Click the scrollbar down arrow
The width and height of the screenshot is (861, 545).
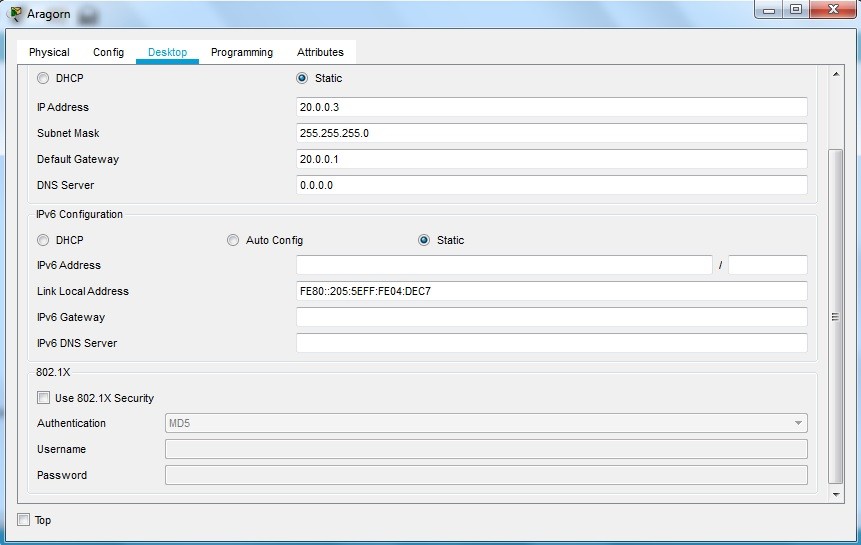pyautogui.click(x=836, y=494)
